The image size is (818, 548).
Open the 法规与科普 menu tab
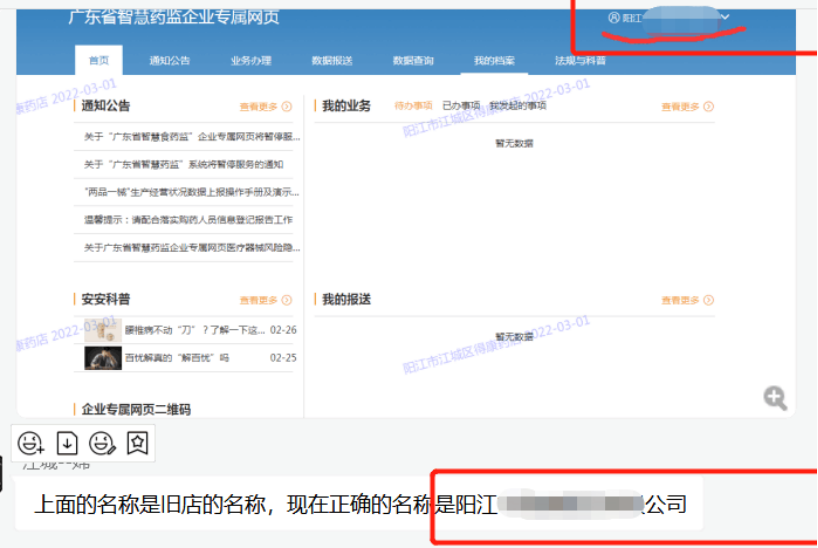click(x=580, y=61)
